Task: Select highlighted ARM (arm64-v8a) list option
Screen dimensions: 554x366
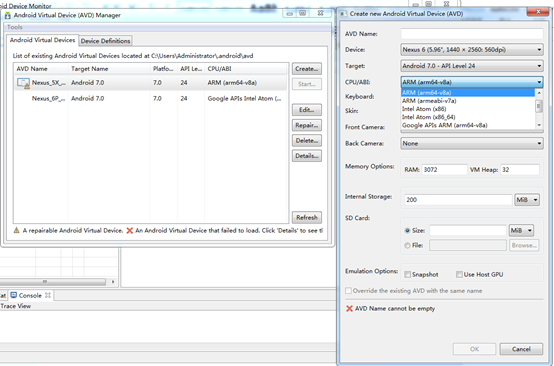Action: coord(468,93)
